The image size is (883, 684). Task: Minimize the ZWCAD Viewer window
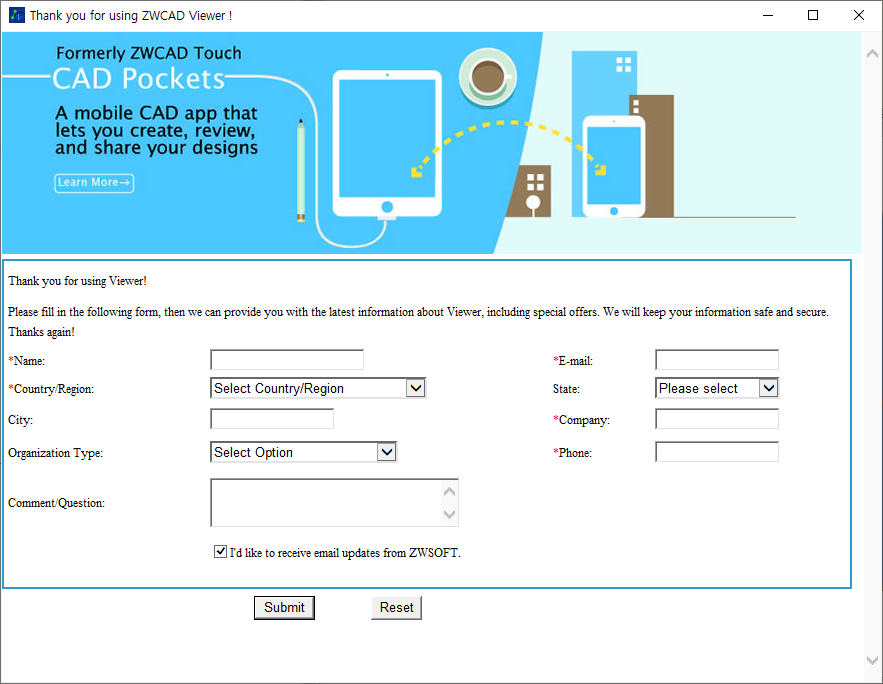coord(768,15)
